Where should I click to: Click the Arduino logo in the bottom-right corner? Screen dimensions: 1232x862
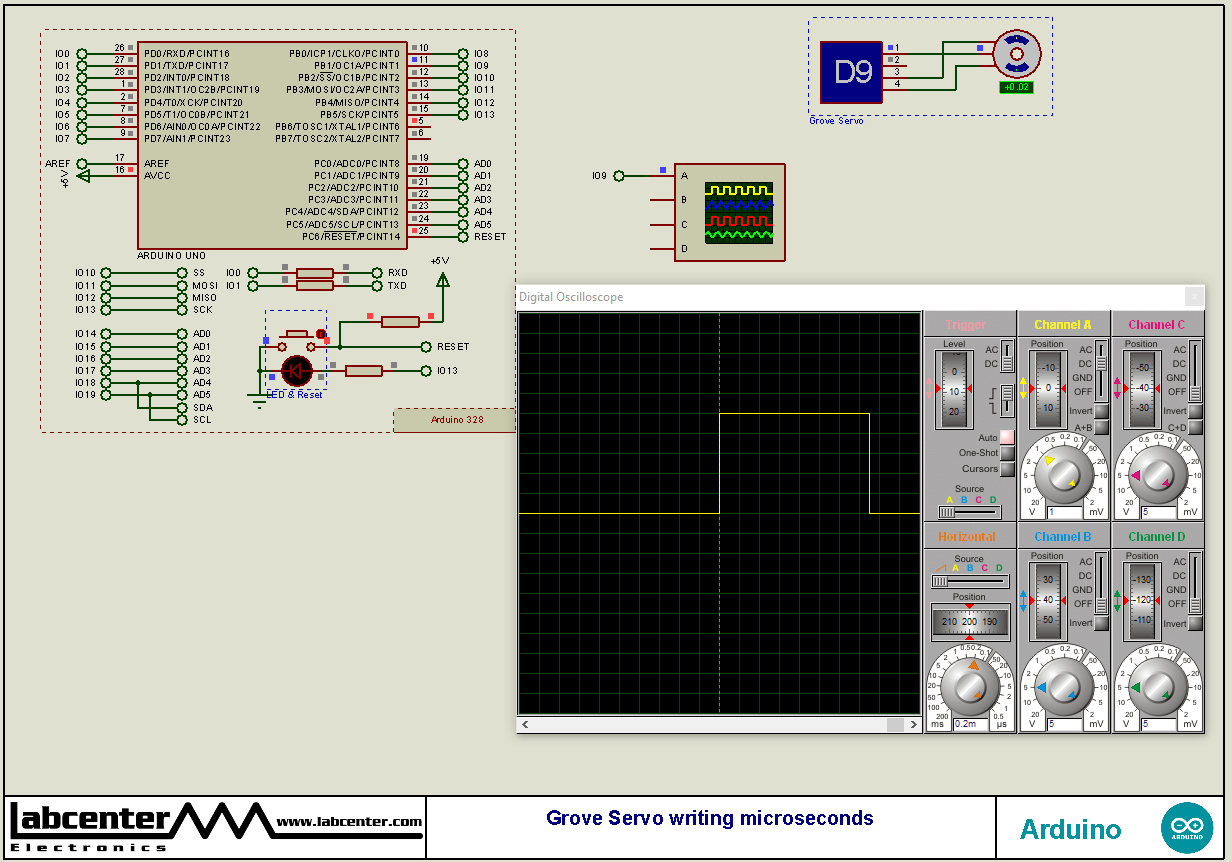1187,827
